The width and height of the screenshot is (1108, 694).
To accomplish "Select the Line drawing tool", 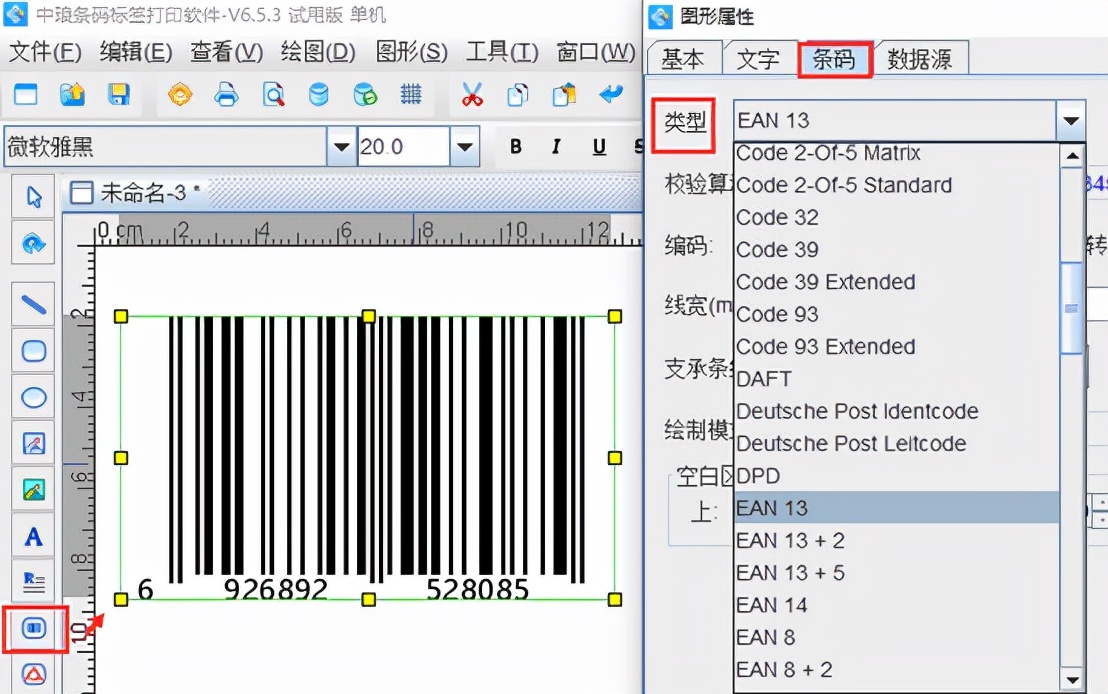I will click(33, 305).
